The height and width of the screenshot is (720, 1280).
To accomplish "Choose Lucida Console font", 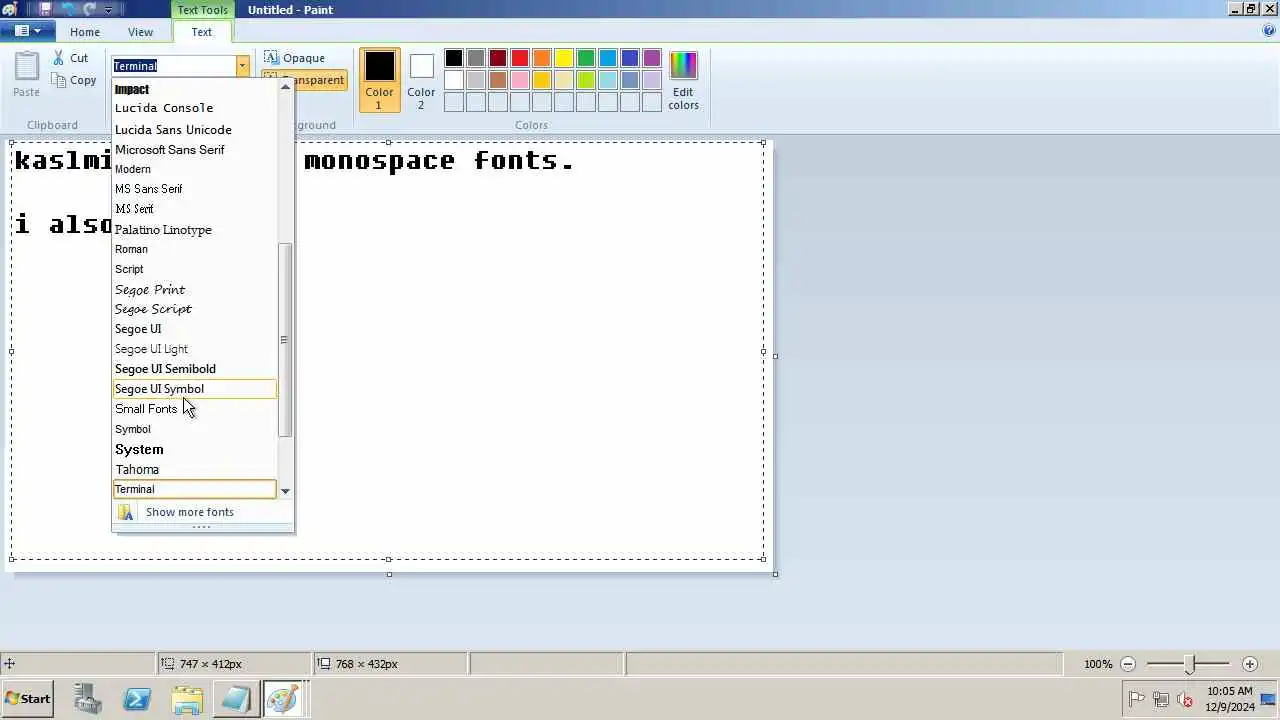I will (195, 108).
